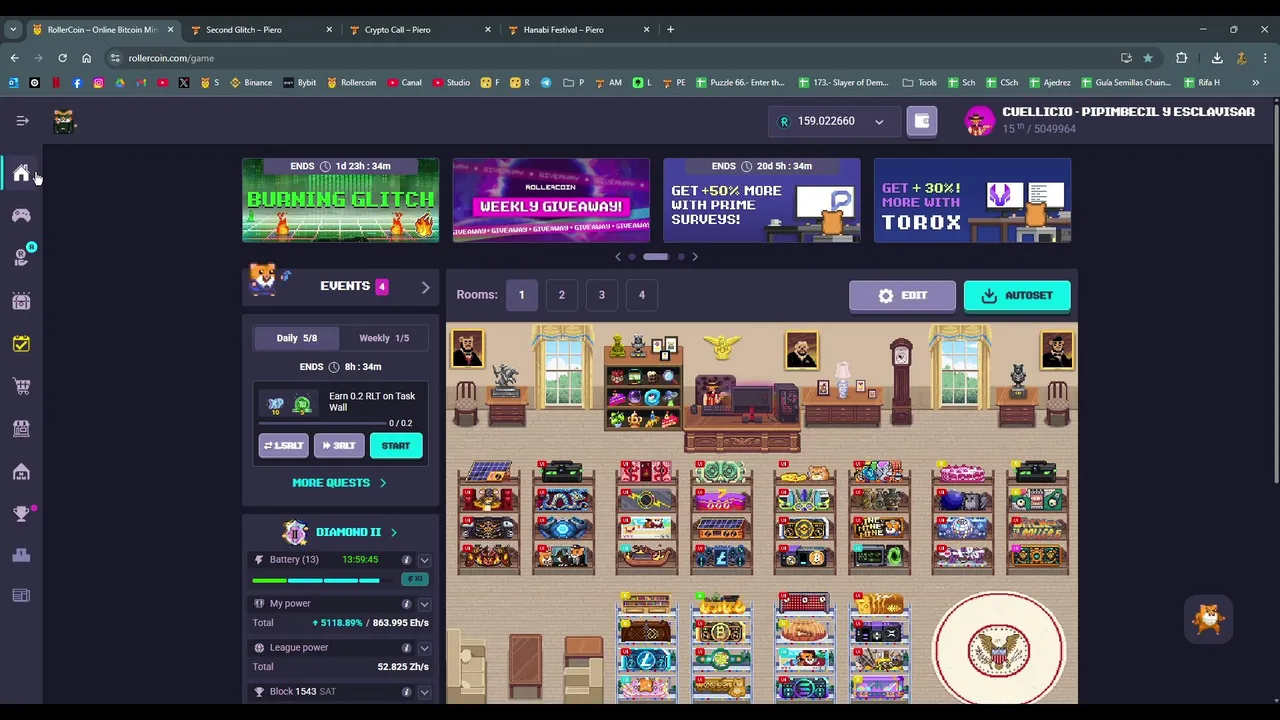Open the Torox +30% banner
1280x720 pixels.
(x=972, y=200)
